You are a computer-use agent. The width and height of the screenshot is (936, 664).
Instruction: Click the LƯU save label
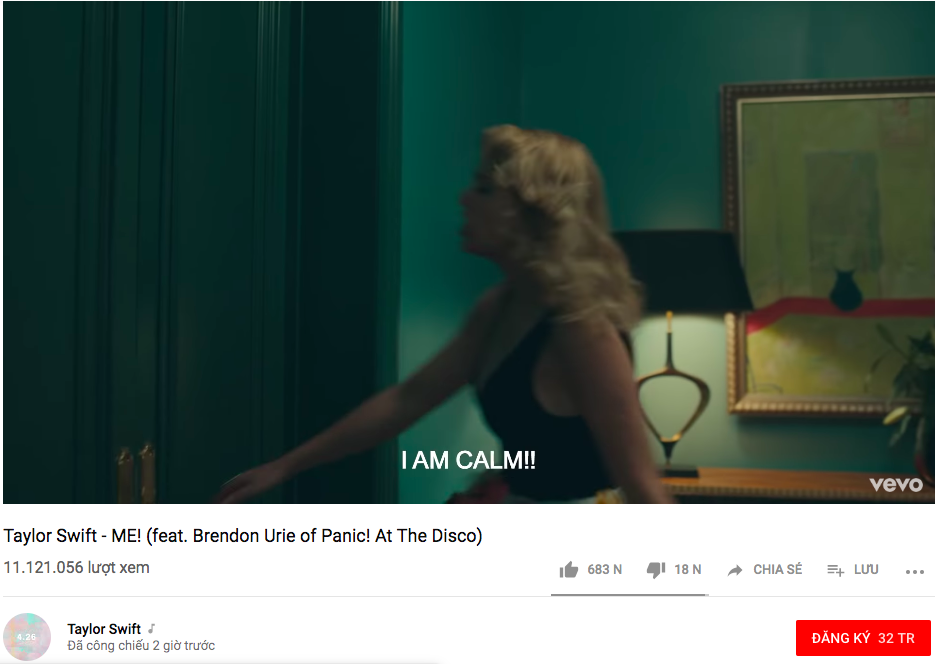tap(866, 570)
